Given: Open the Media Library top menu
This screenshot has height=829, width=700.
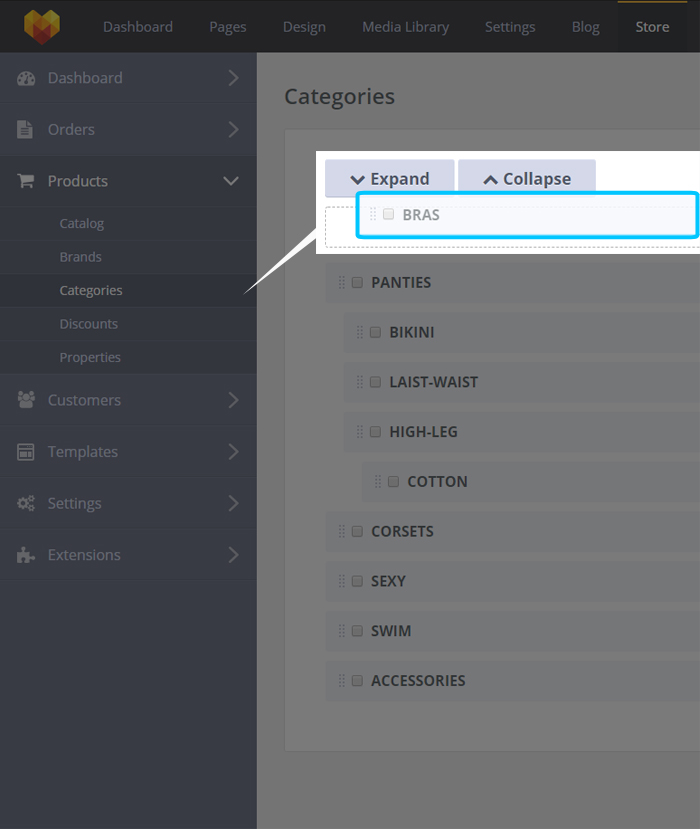Looking at the screenshot, I should pyautogui.click(x=406, y=27).
